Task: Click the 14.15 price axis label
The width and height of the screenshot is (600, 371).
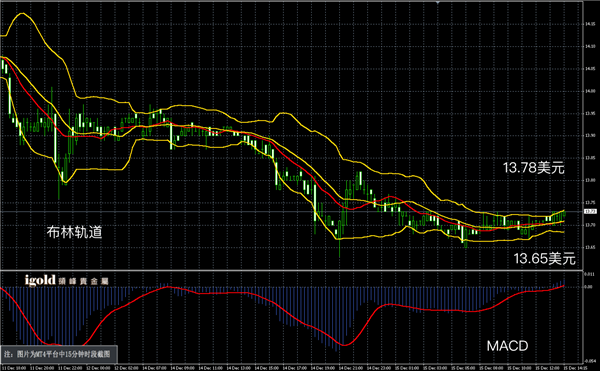Action: (x=590, y=24)
